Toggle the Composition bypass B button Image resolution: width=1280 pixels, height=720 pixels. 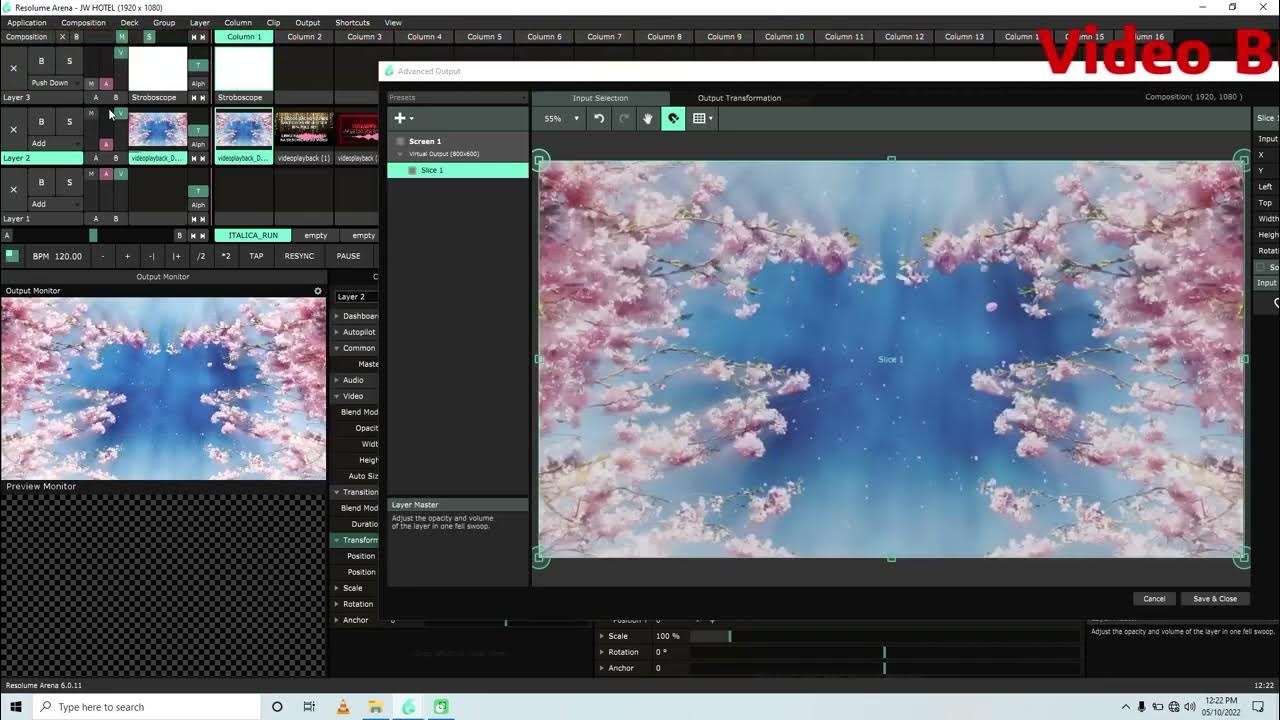(76, 37)
